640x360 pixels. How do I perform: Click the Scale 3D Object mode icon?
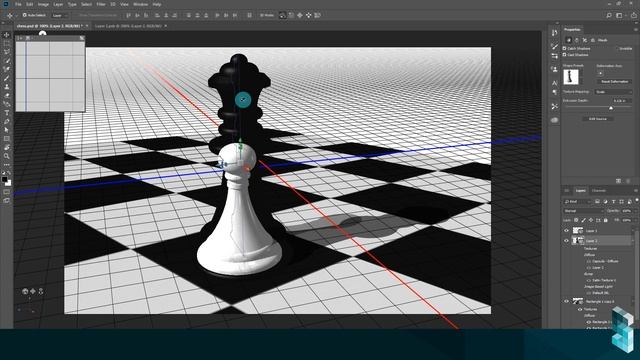[318, 15]
